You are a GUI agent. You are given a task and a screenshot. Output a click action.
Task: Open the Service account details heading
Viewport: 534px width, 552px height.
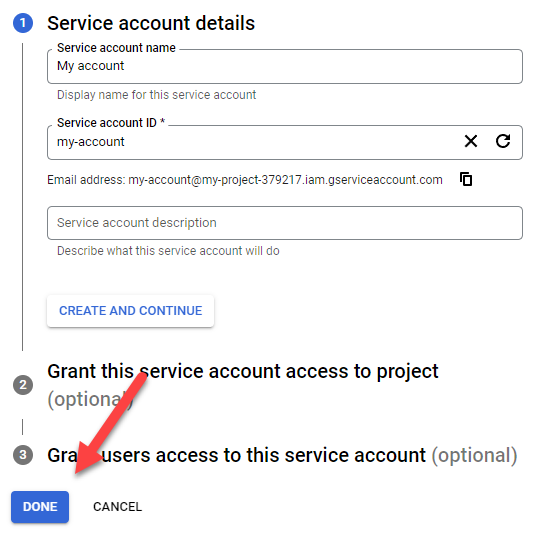(151, 23)
